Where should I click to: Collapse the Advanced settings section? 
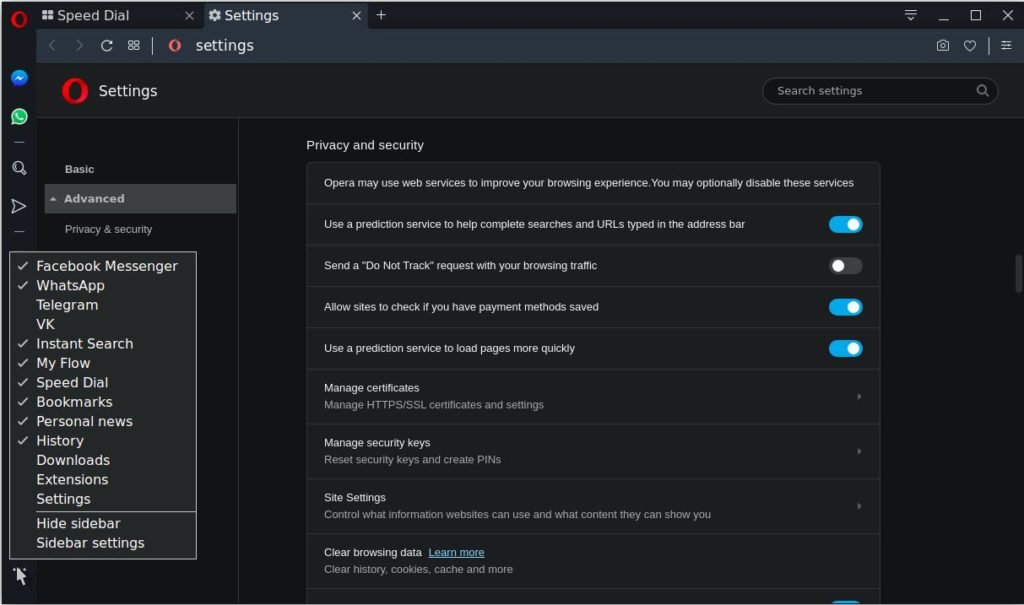pyautogui.click(x=140, y=199)
